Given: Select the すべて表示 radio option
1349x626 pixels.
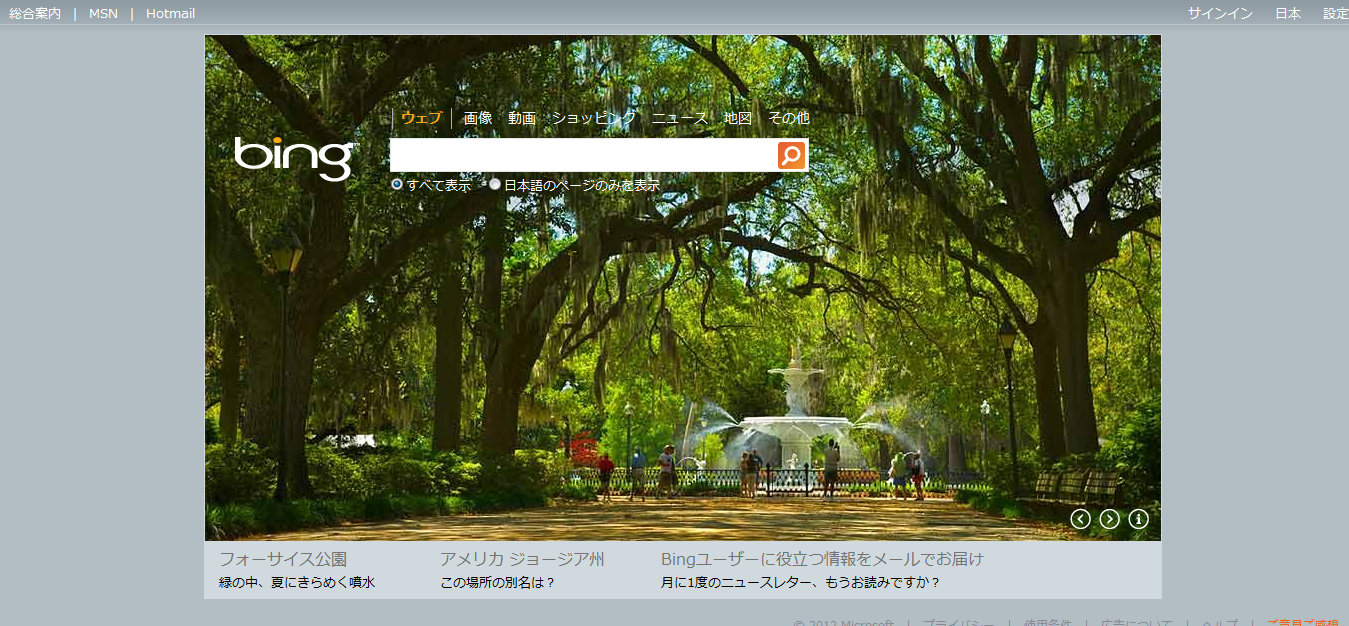Looking at the screenshot, I should (x=397, y=185).
